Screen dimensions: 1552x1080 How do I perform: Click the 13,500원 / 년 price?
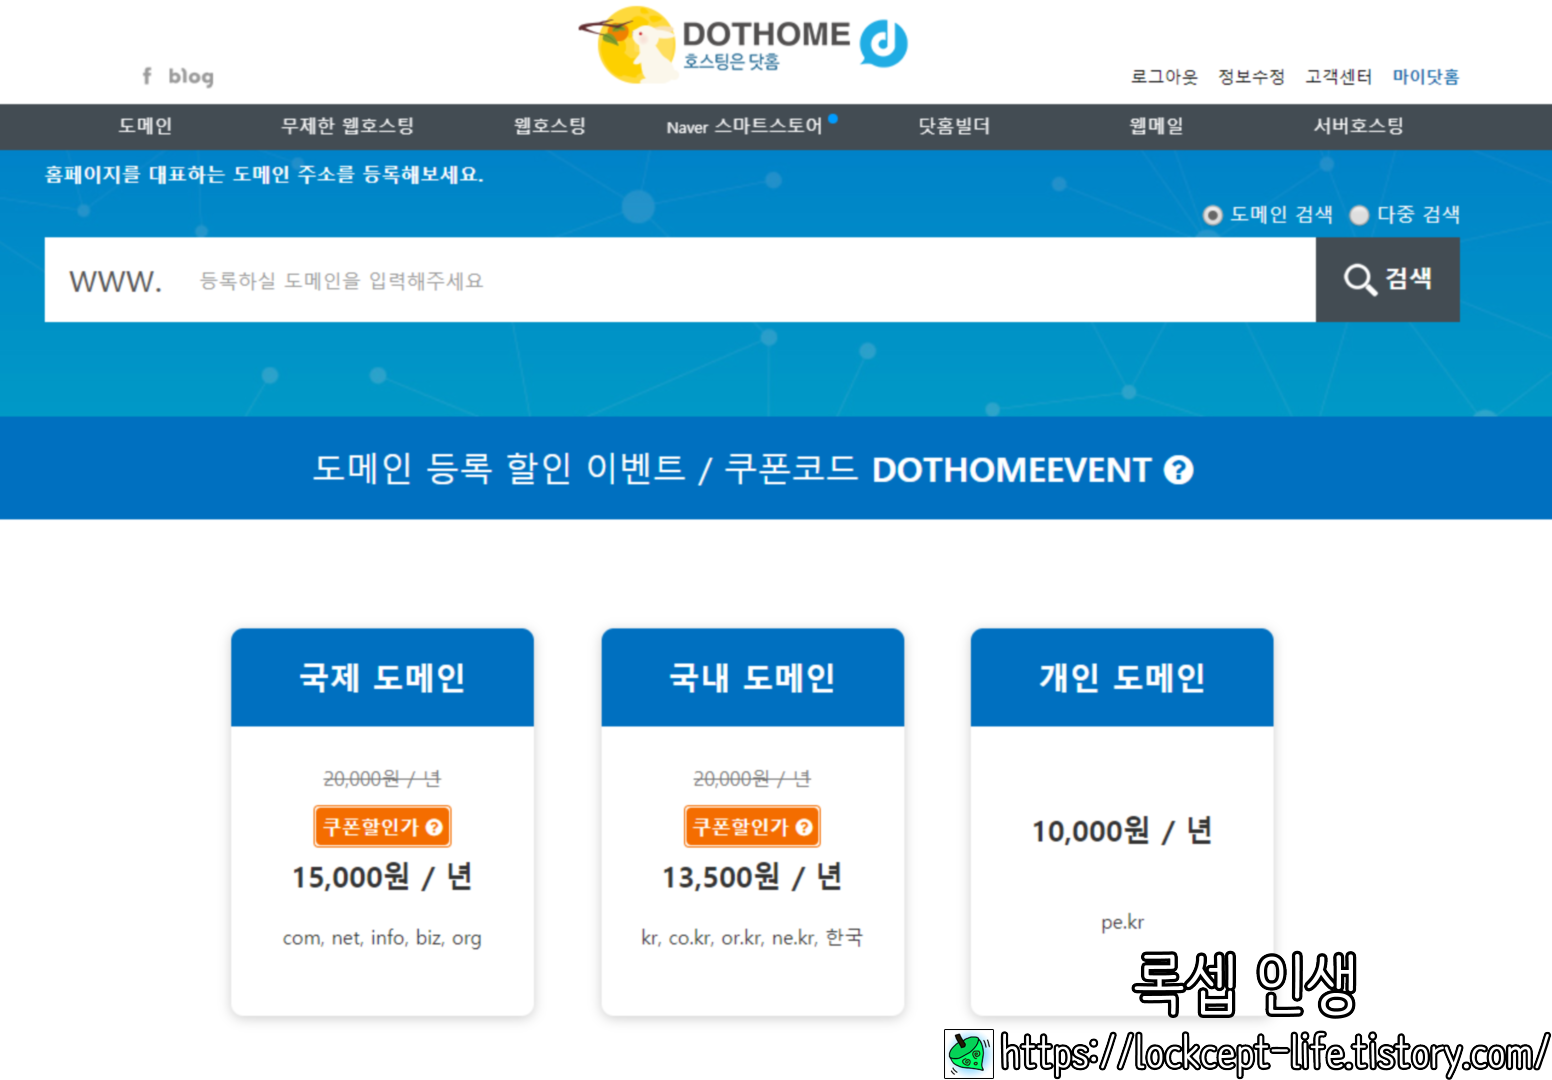(x=753, y=877)
